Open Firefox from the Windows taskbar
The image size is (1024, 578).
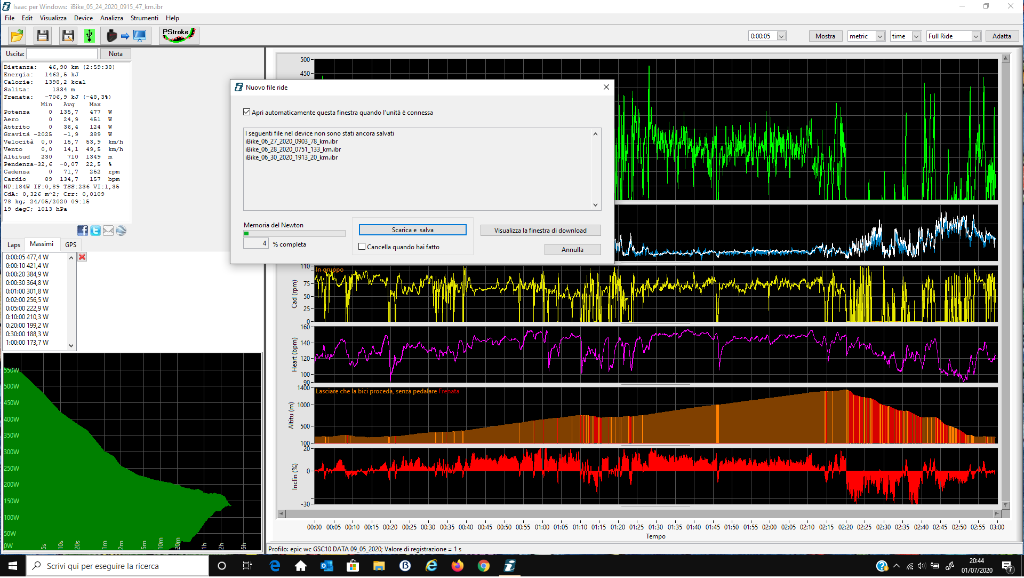point(457,566)
